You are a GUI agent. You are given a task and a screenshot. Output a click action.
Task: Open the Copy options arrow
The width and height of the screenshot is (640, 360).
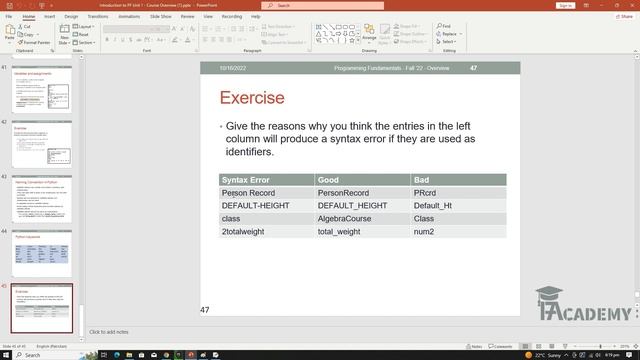[38, 35]
